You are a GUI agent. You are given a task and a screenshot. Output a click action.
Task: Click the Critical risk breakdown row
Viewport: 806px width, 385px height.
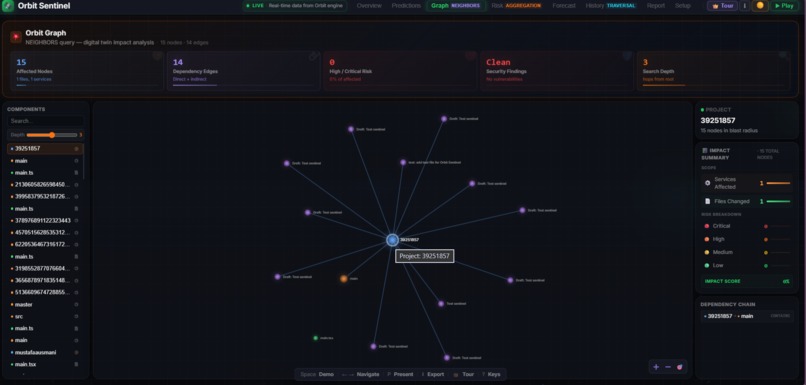click(747, 226)
